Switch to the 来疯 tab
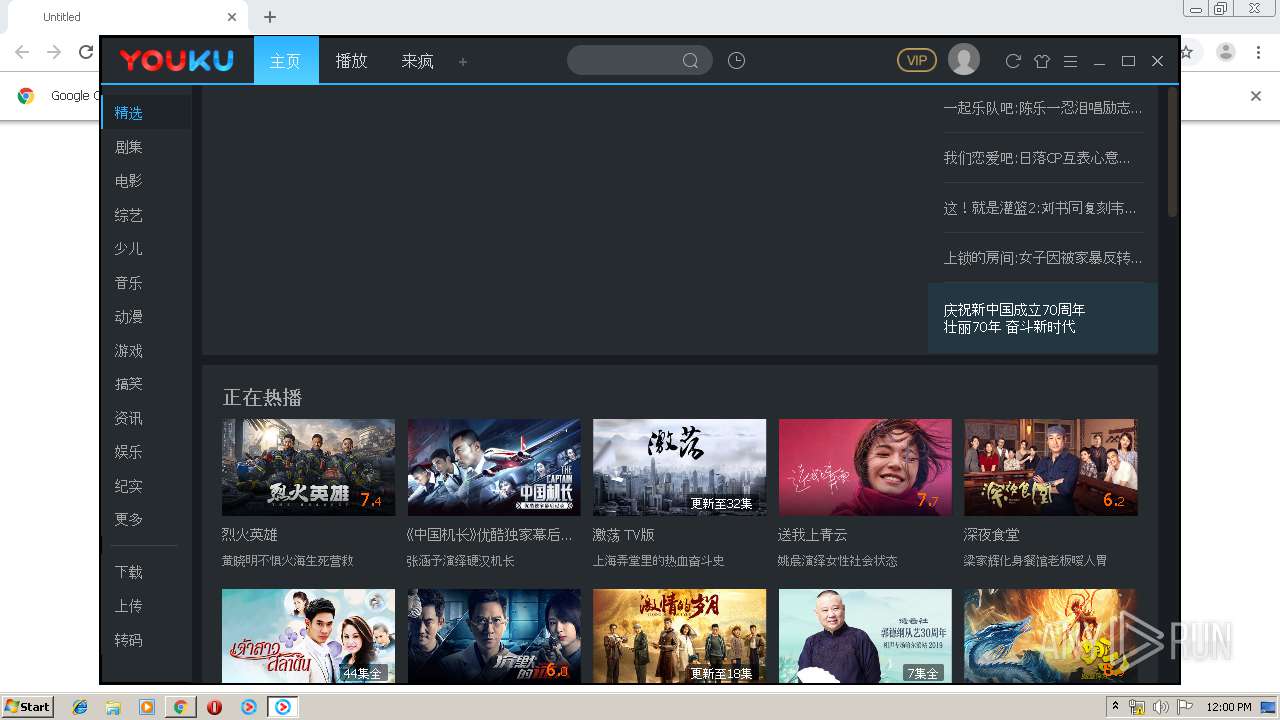This screenshot has width=1280, height=720. click(x=417, y=61)
